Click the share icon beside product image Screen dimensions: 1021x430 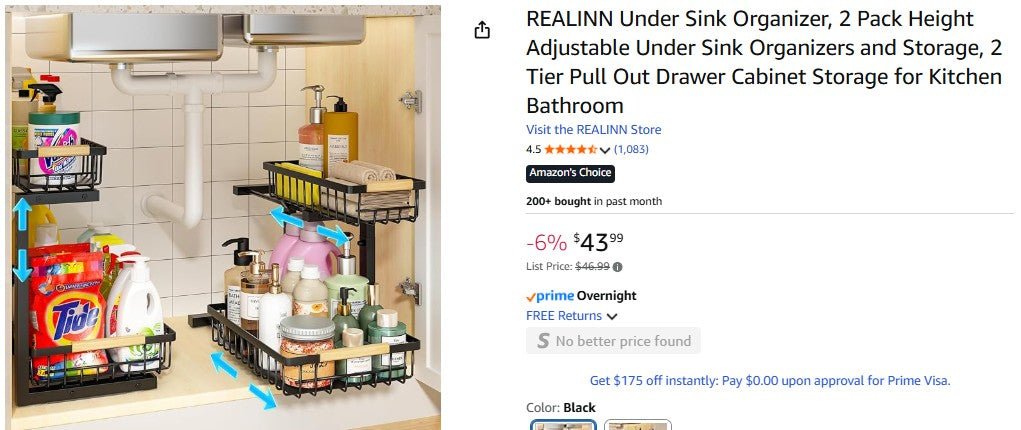482,30
